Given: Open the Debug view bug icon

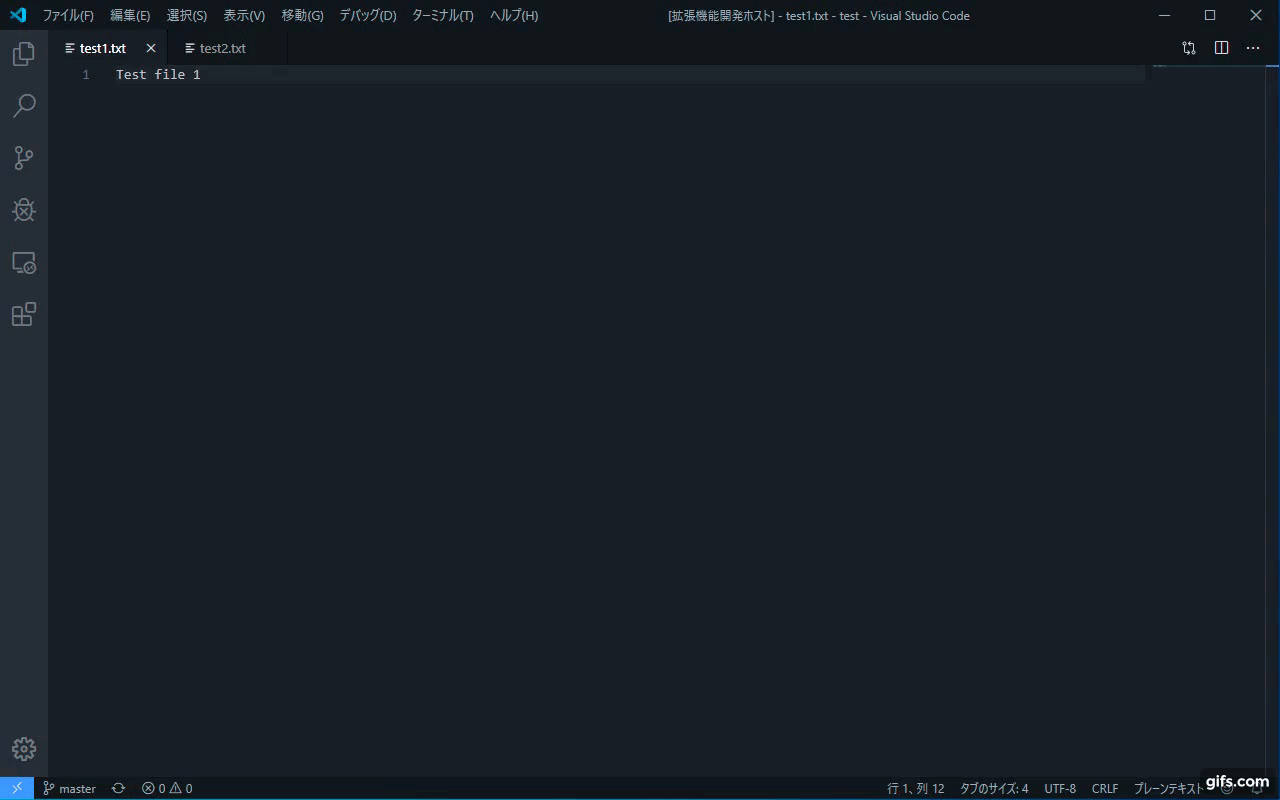Looking at the screenshot, I should 24,210.
